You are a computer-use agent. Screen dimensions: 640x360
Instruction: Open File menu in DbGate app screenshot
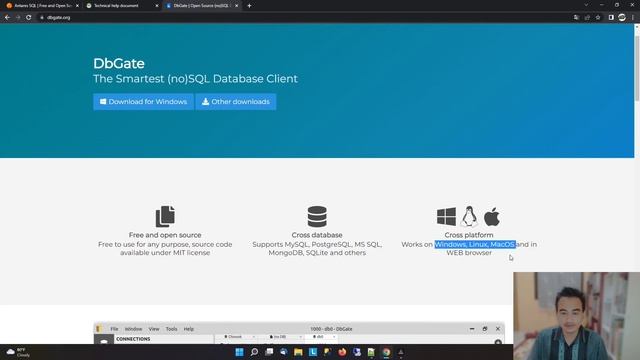click(x=114, y=329)
